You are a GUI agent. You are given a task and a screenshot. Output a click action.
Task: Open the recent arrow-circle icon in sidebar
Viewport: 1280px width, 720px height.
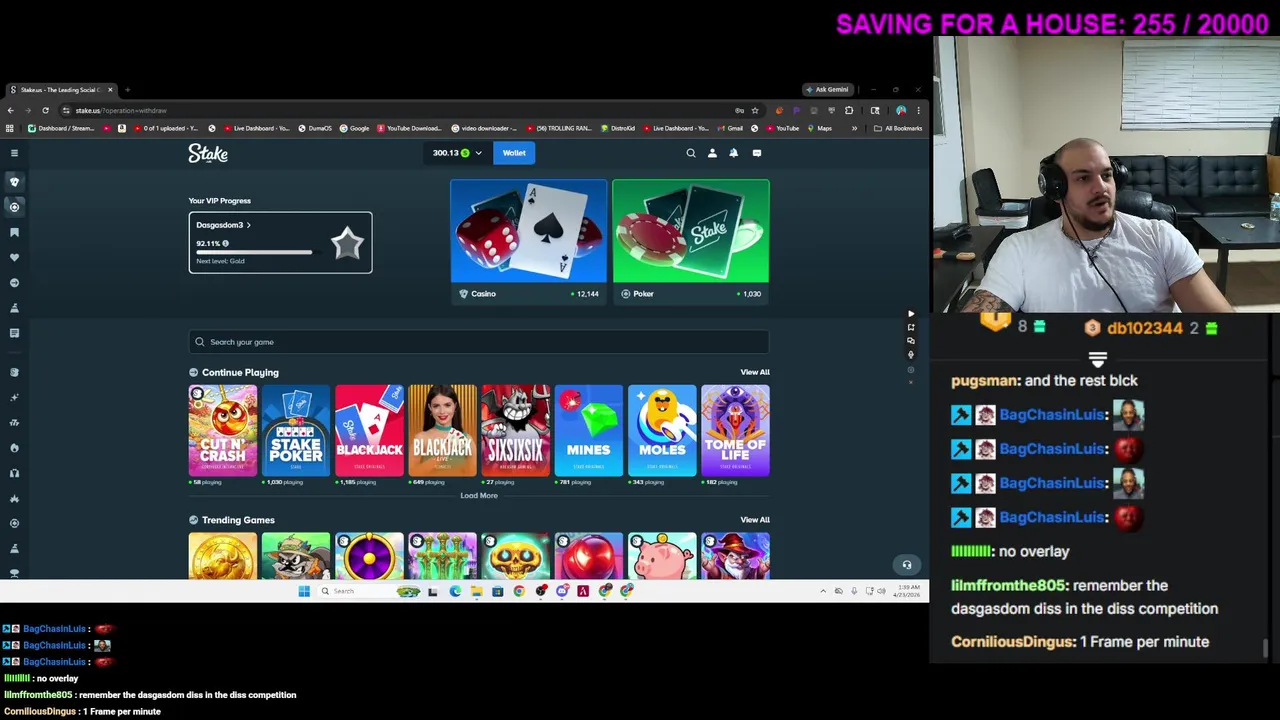coord(14,283)
